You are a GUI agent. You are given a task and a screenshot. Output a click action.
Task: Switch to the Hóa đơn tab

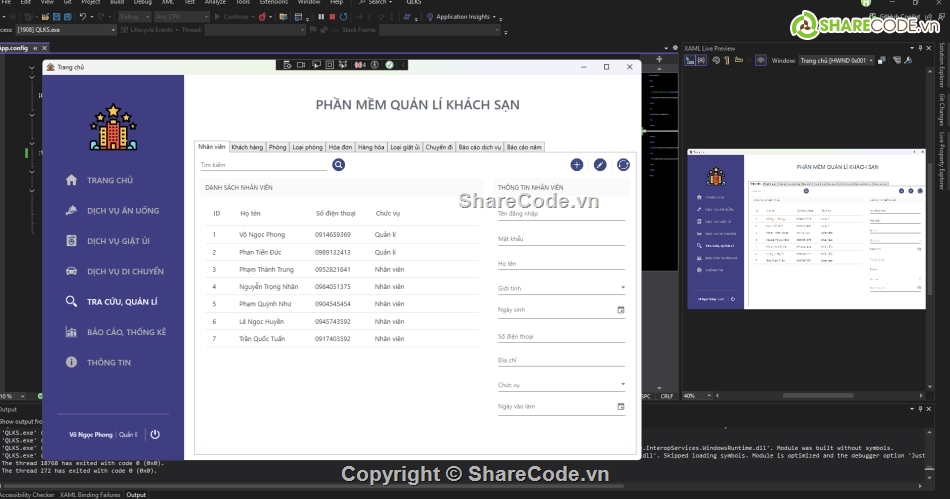click(x=340, y=147)
